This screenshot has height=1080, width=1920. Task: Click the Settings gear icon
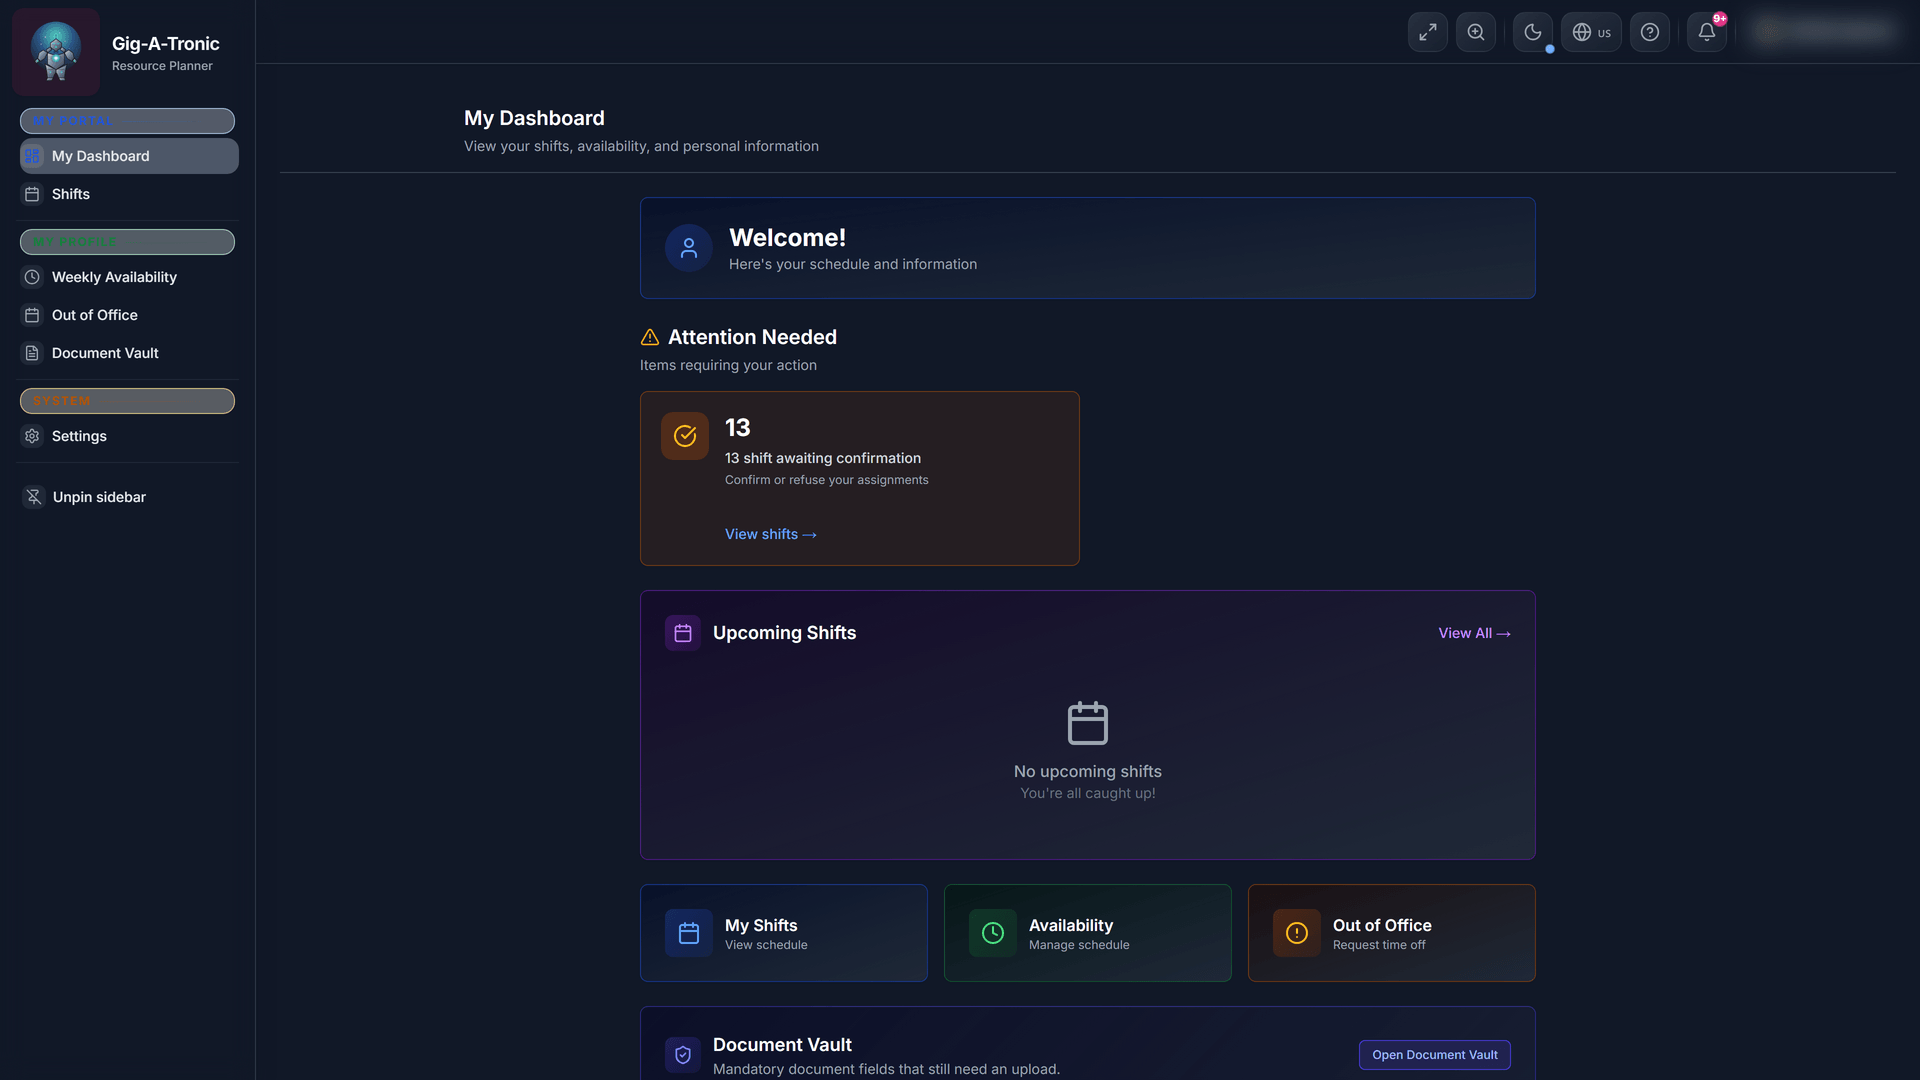[x=32, y=436]
